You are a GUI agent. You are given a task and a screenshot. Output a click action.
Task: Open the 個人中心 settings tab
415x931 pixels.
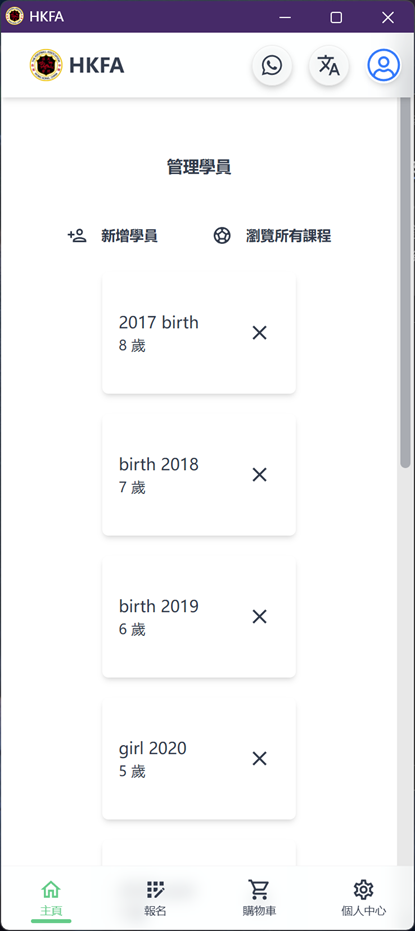(363, 898)
